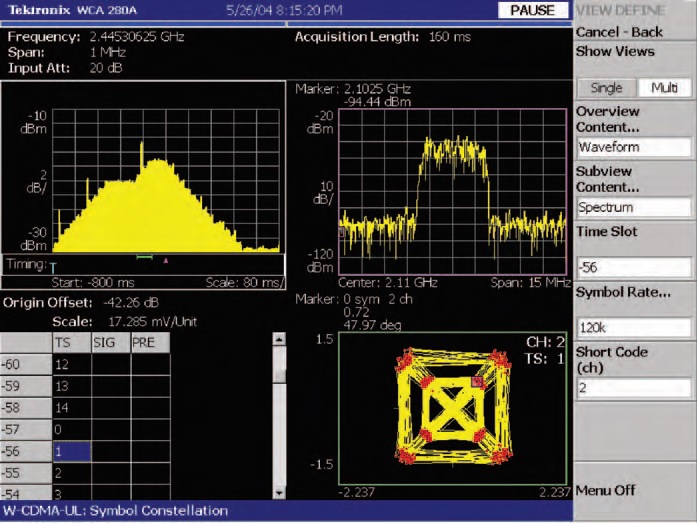Viewport: 697px width, 523px height.
Task: Click the pink marker on Timing bar
Action: point(166,260)
